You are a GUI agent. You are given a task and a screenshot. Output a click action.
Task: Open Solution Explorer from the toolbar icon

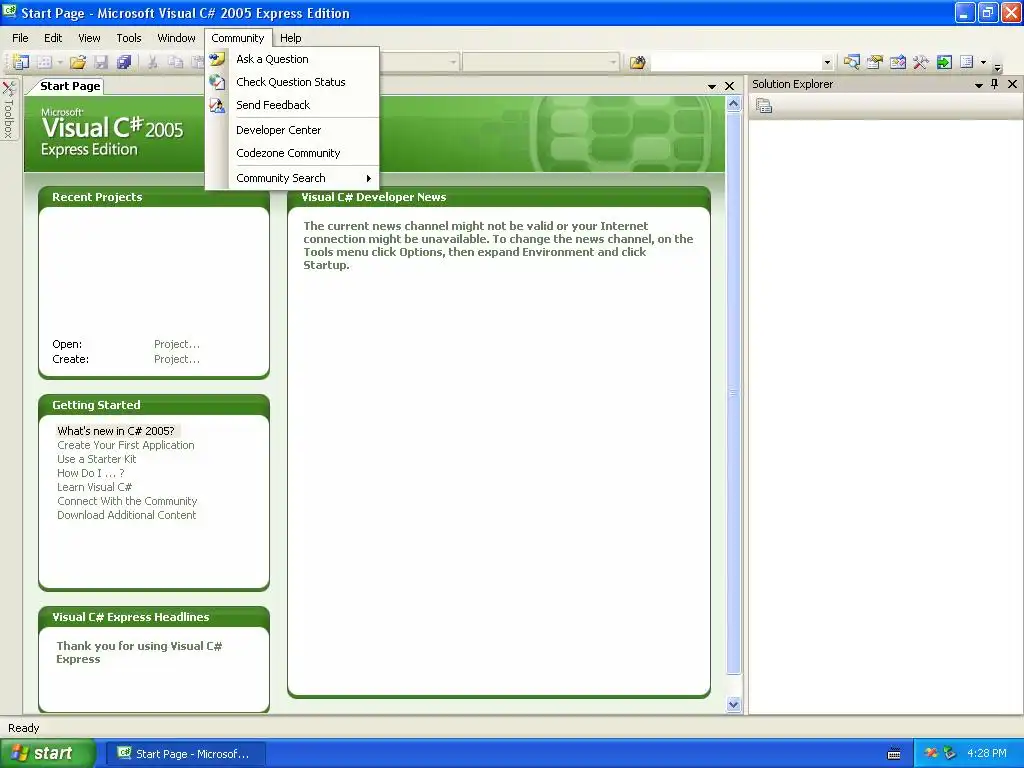[x=852, y=62]
